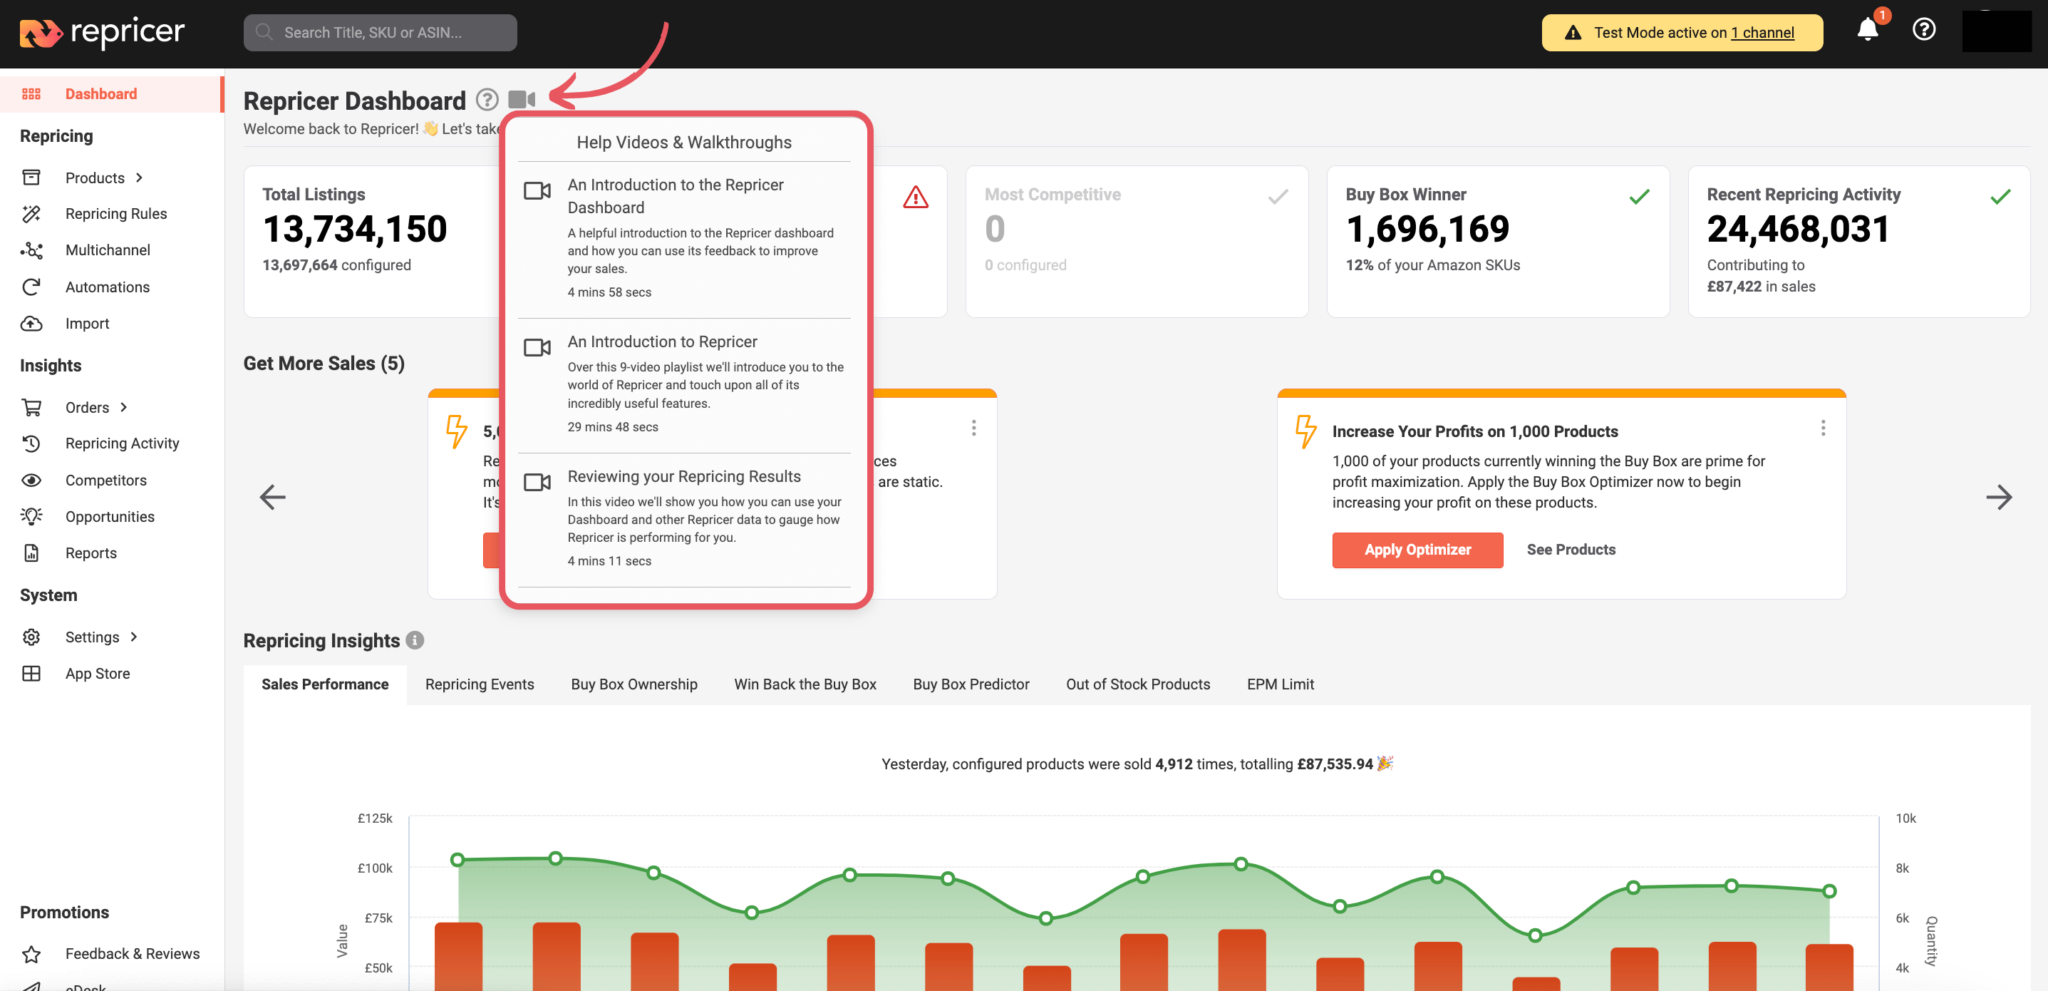Switch to the Out of Stock Products tab
Image resolution: width=2048 pixels, height=991 pixels.
point(1138,684)
